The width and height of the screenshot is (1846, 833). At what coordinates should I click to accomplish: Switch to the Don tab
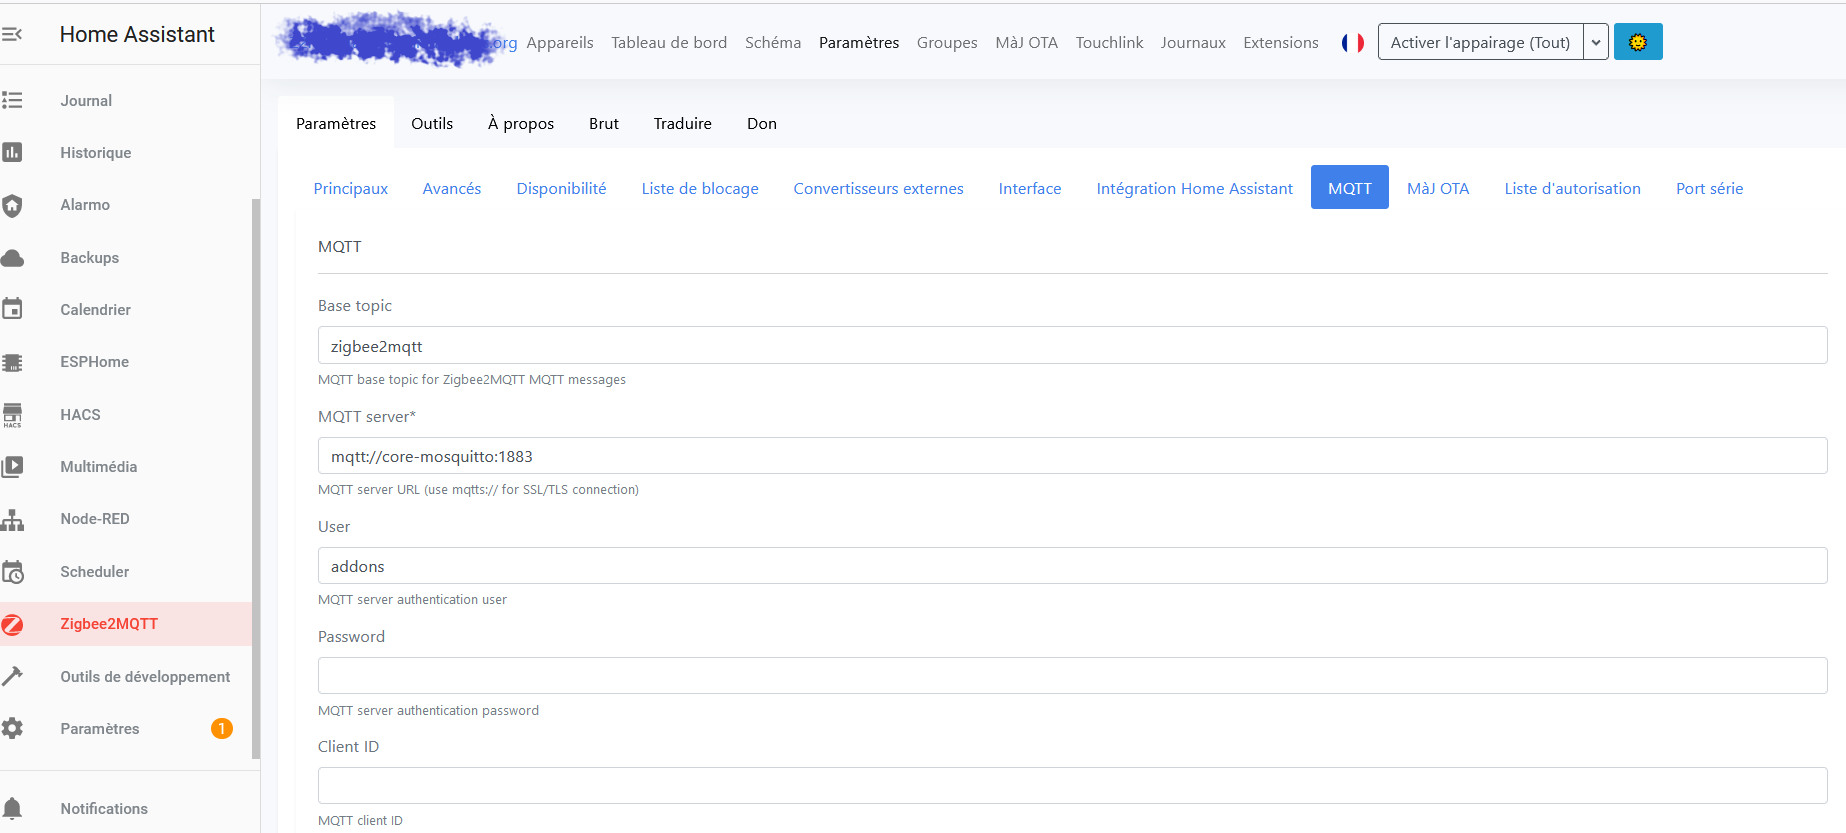pos(762,123)
